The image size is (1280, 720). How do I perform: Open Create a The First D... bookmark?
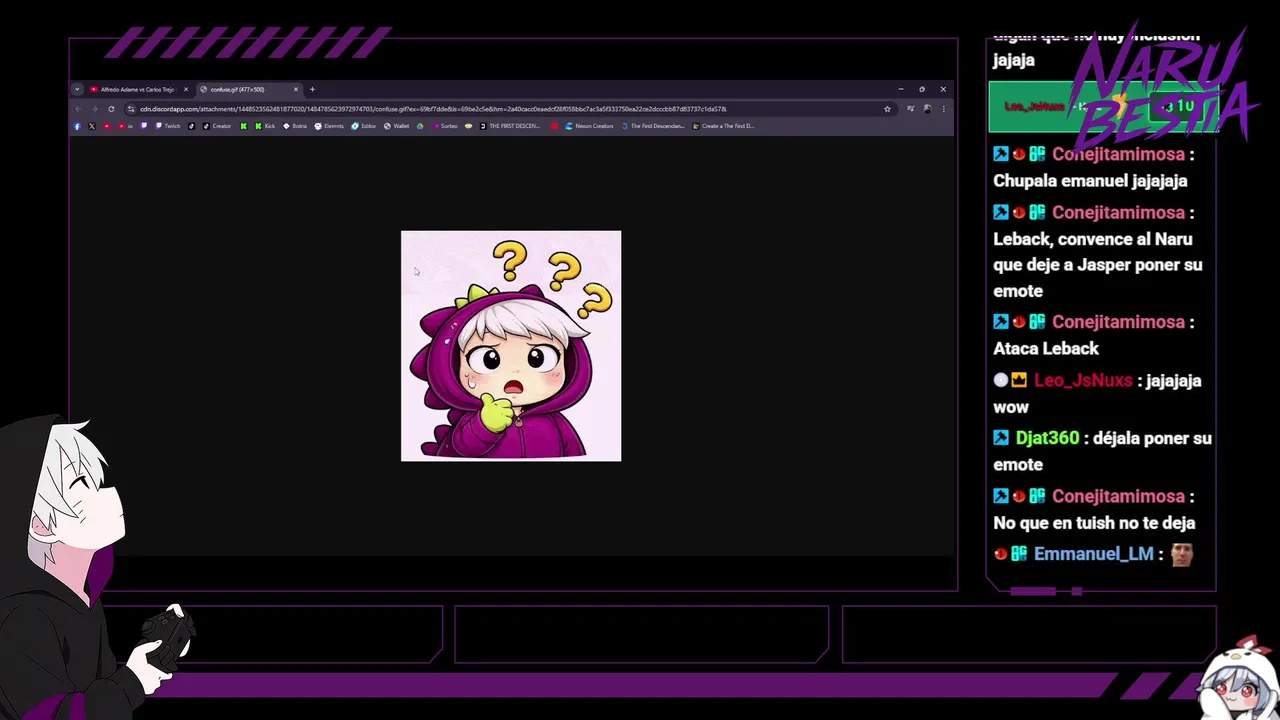coord(724,126)
